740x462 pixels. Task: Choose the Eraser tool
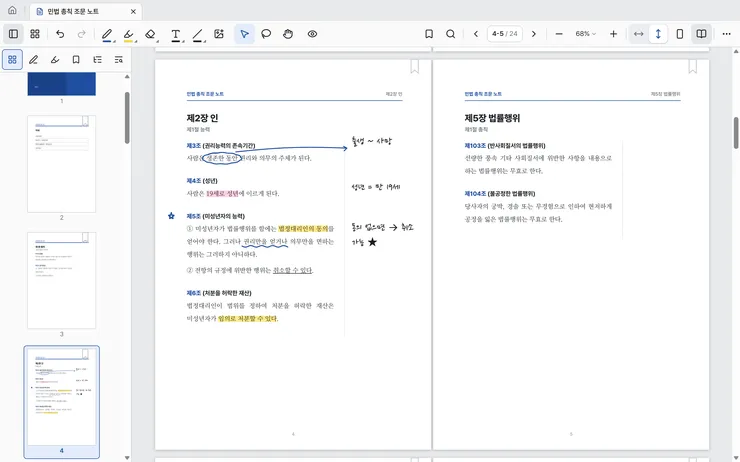pos(150,34)
